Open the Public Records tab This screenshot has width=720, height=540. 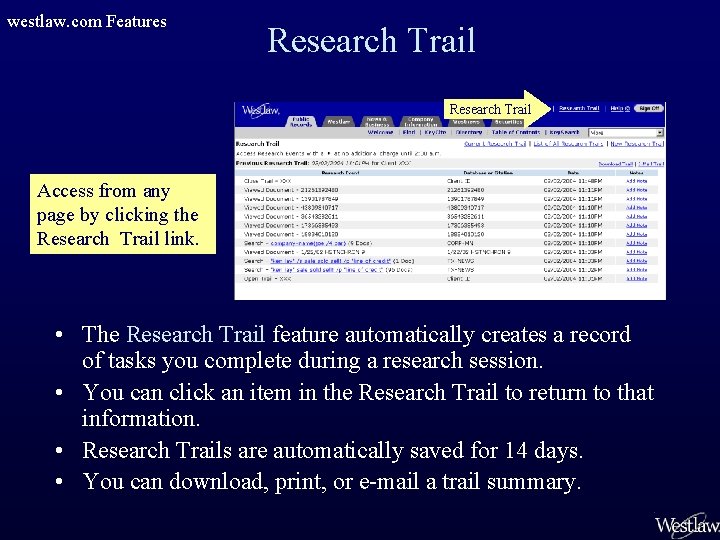click(301, 122)
